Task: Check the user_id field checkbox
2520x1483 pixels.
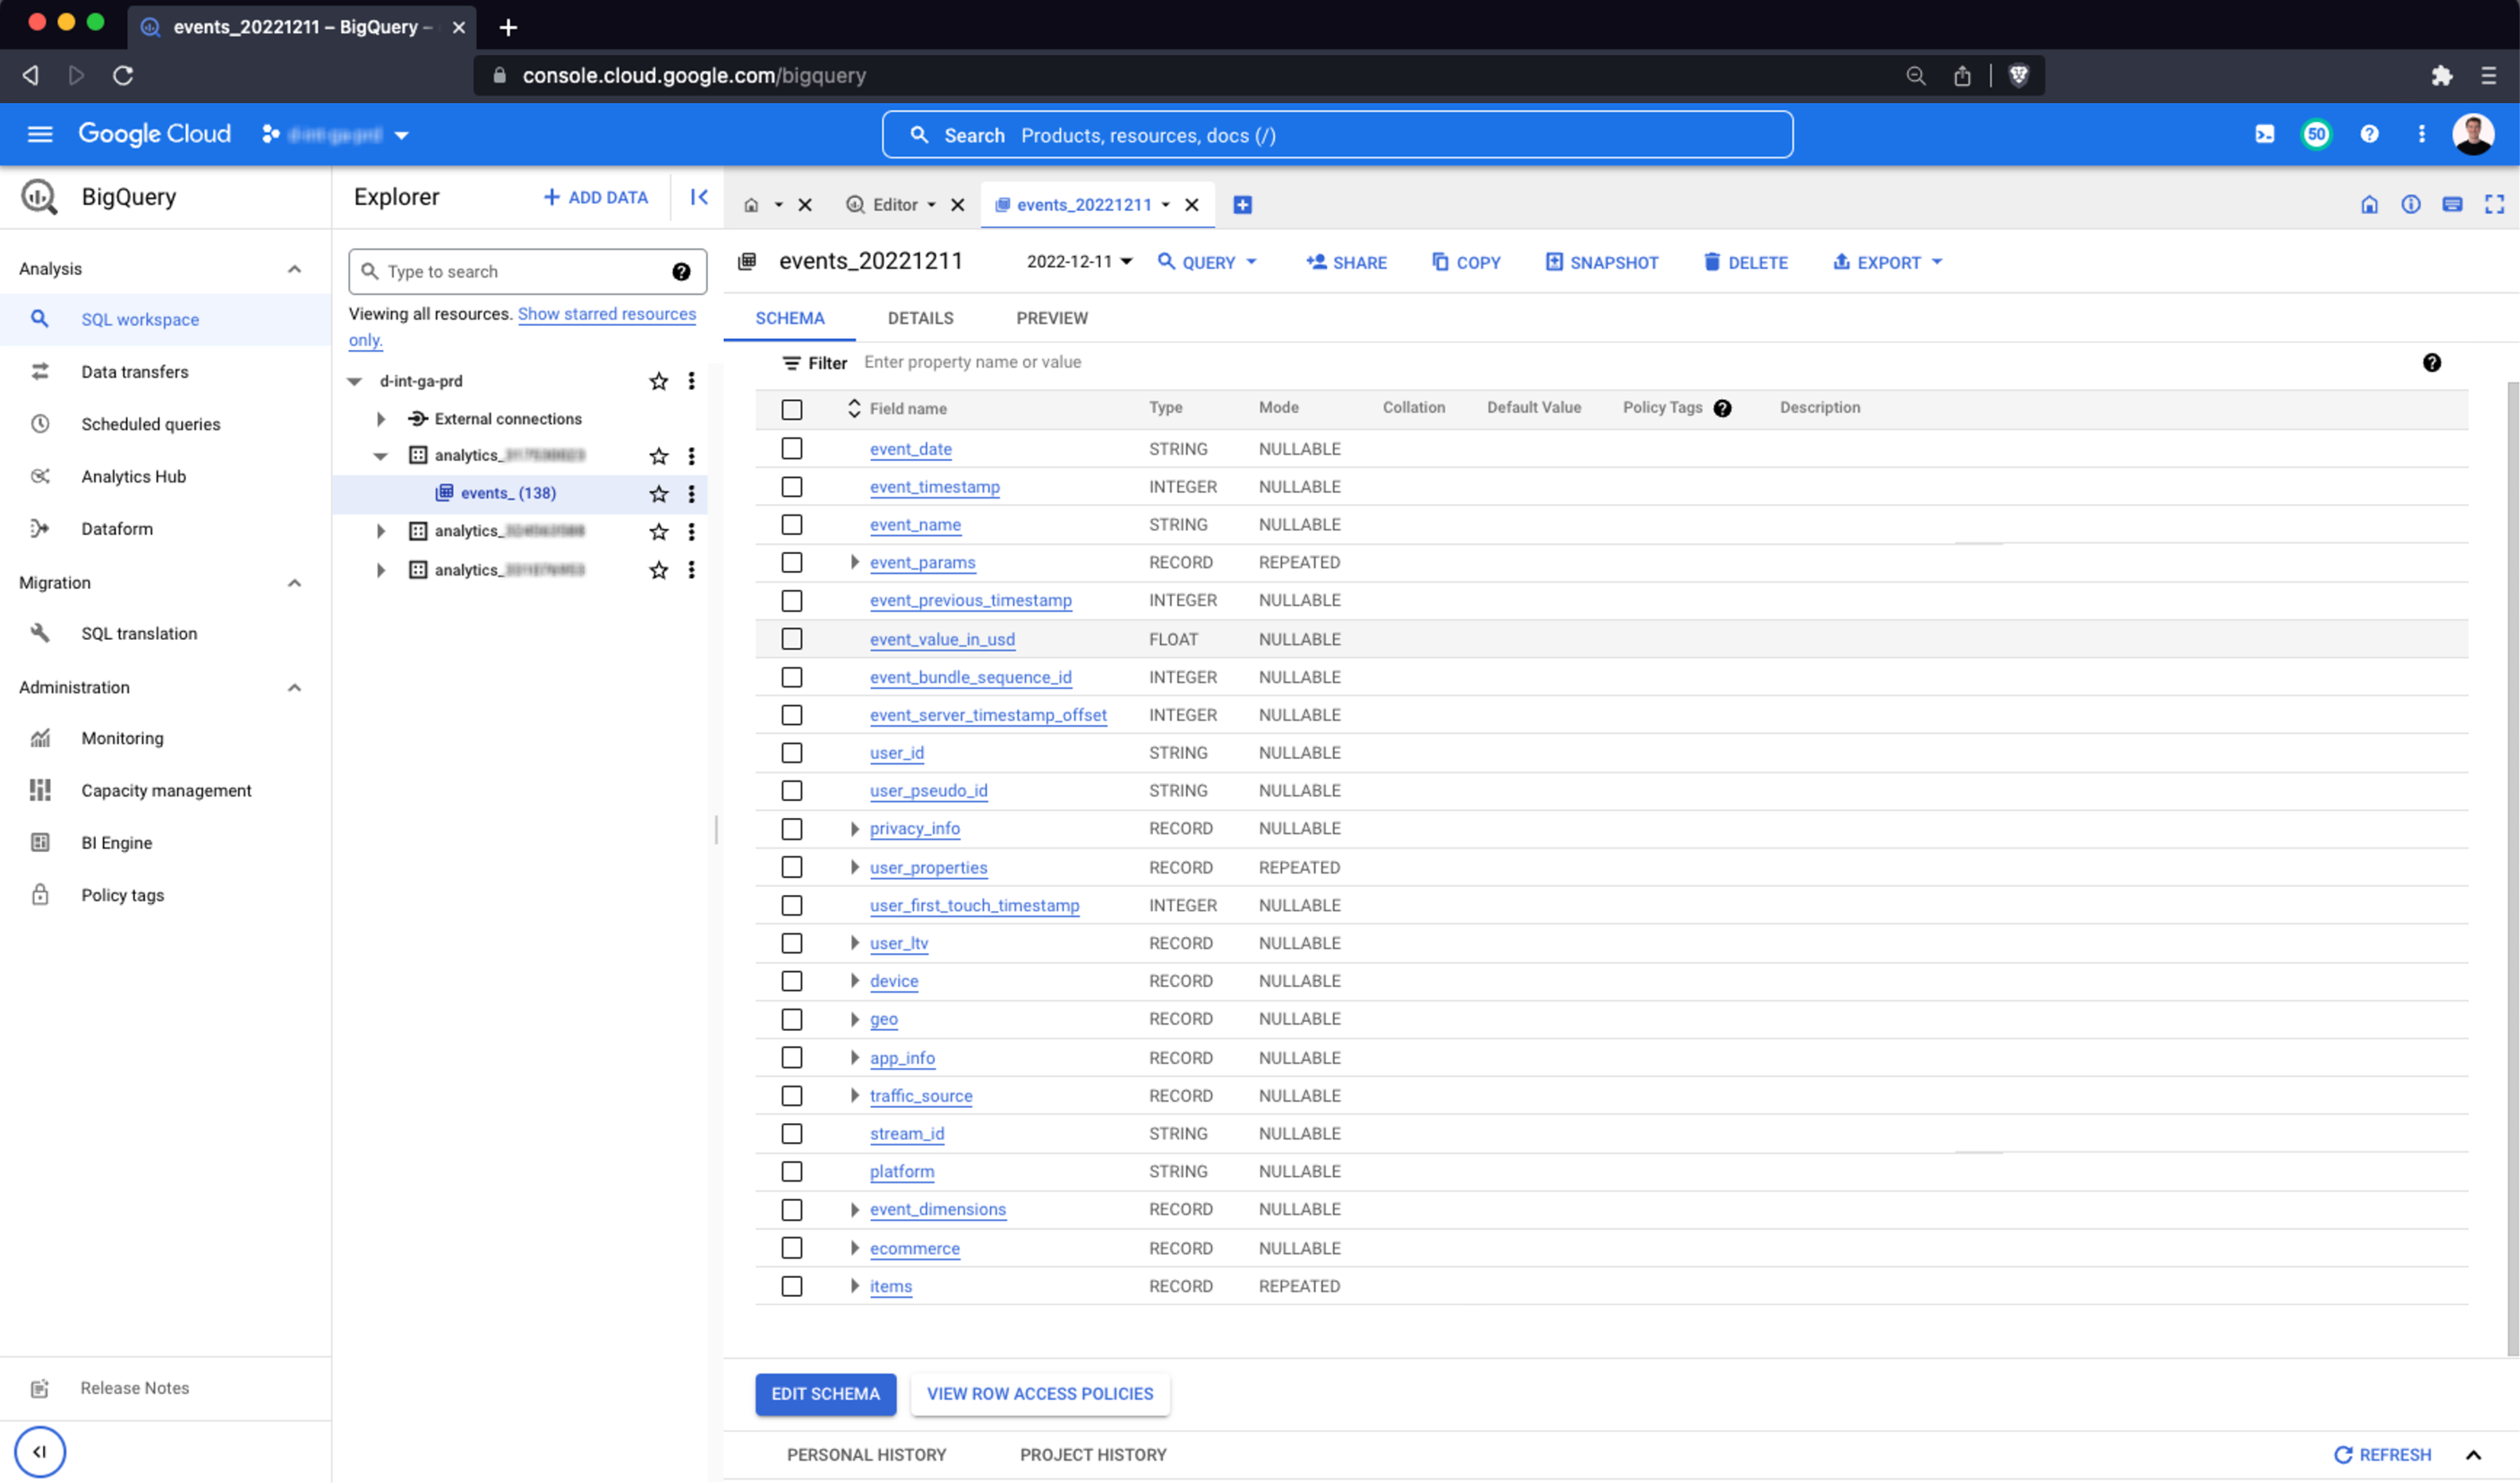Action: coord(791,753)
